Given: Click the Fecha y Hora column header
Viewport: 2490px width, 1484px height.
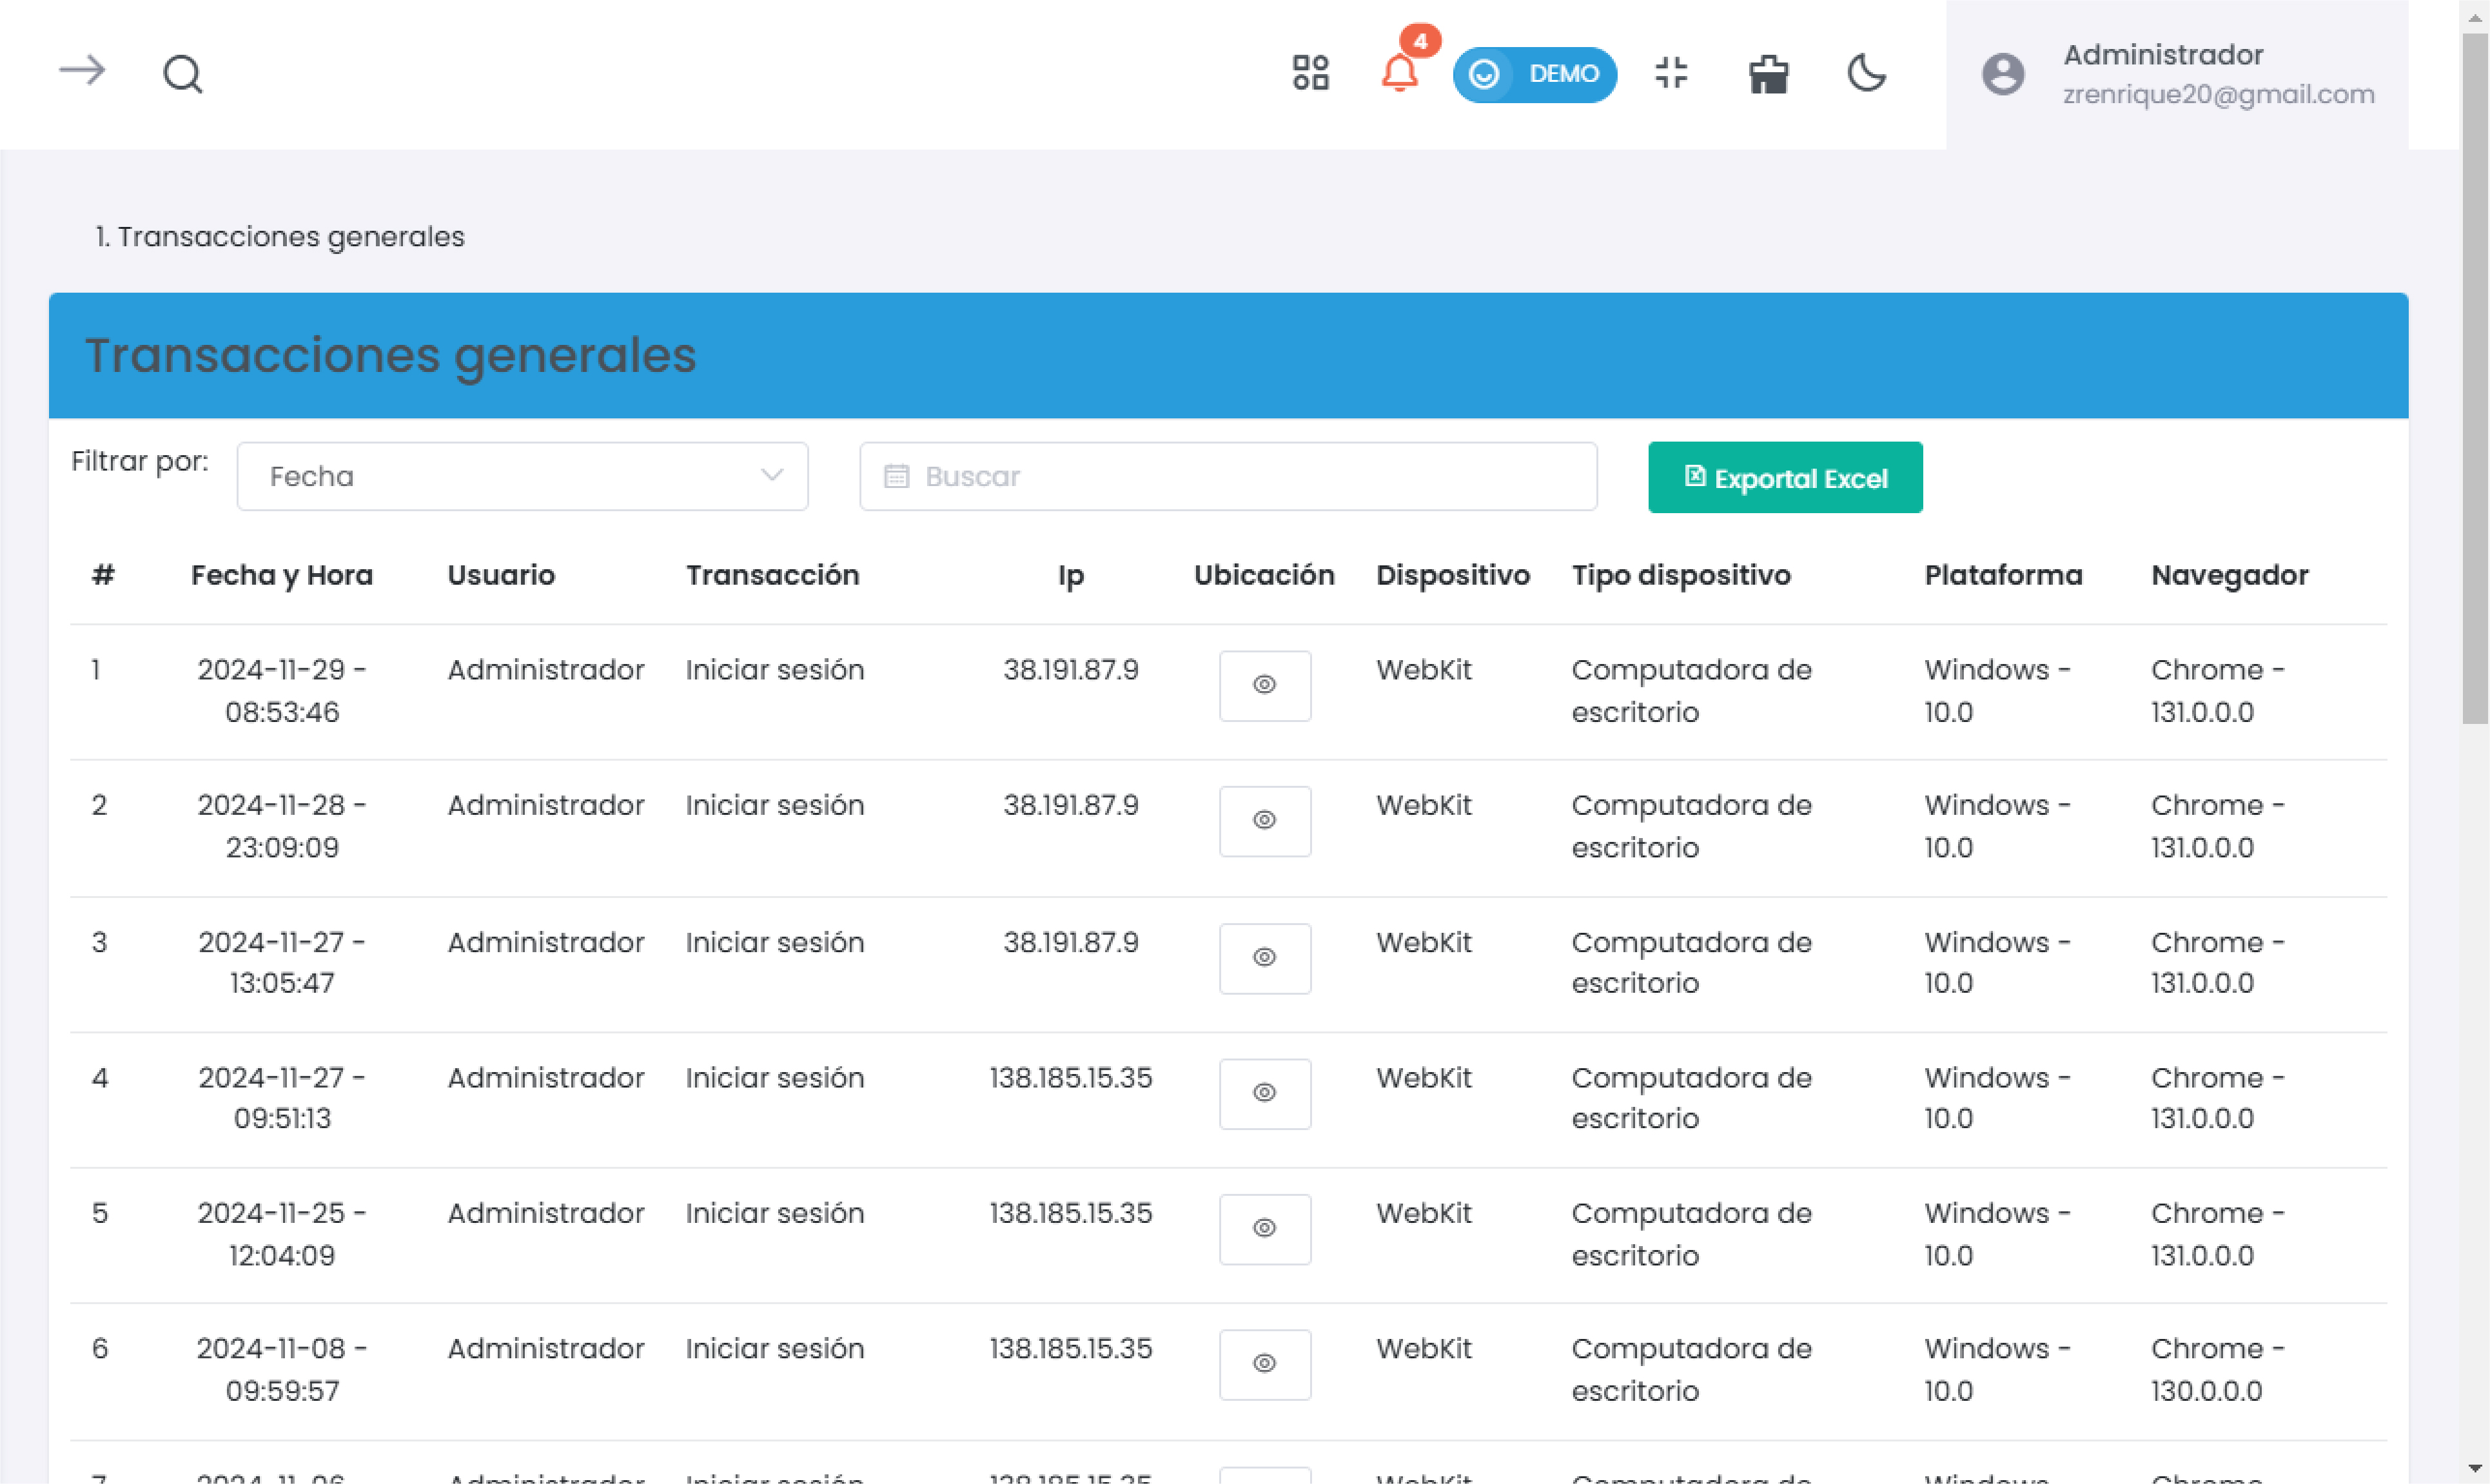Looking at the screenshot, I should (282, 575).
